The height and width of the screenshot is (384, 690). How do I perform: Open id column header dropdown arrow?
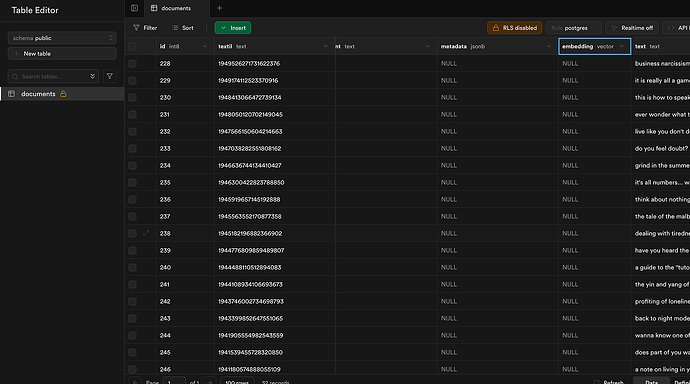coord(205,46)
